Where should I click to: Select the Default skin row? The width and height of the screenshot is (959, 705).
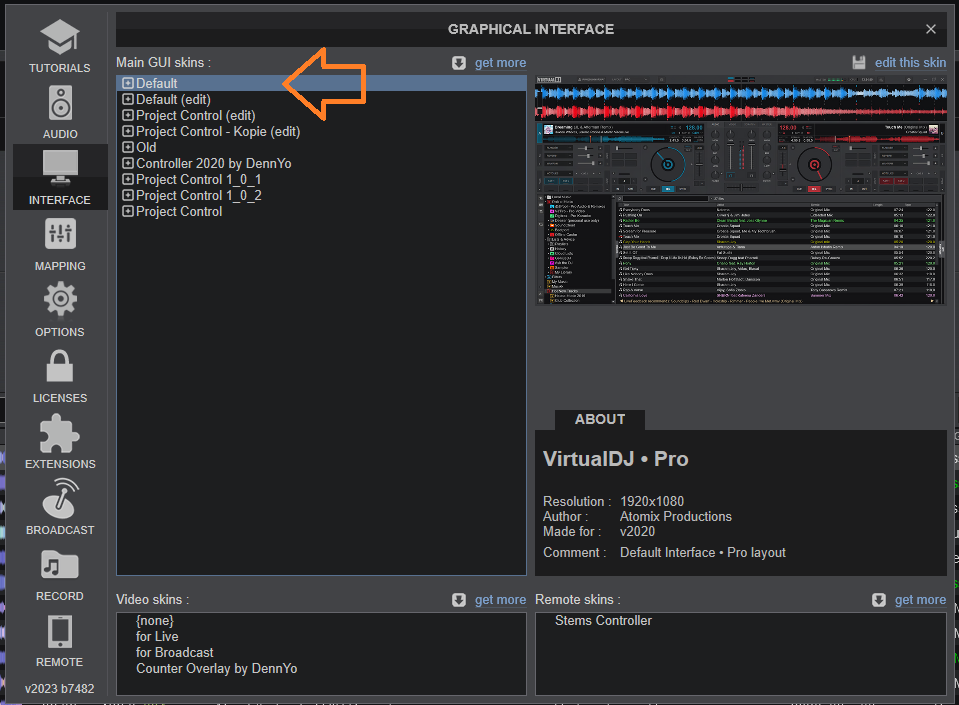[322, 83]
